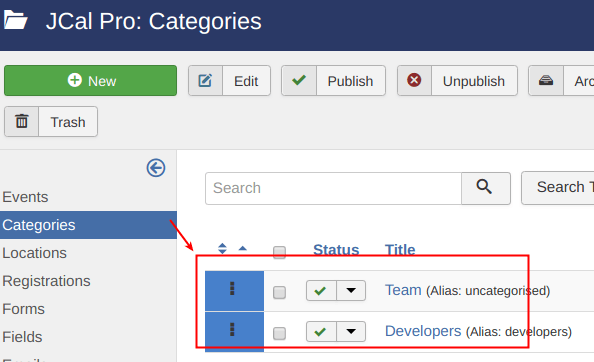Click the ascending sort triangle in header

[x=243, y=249]
